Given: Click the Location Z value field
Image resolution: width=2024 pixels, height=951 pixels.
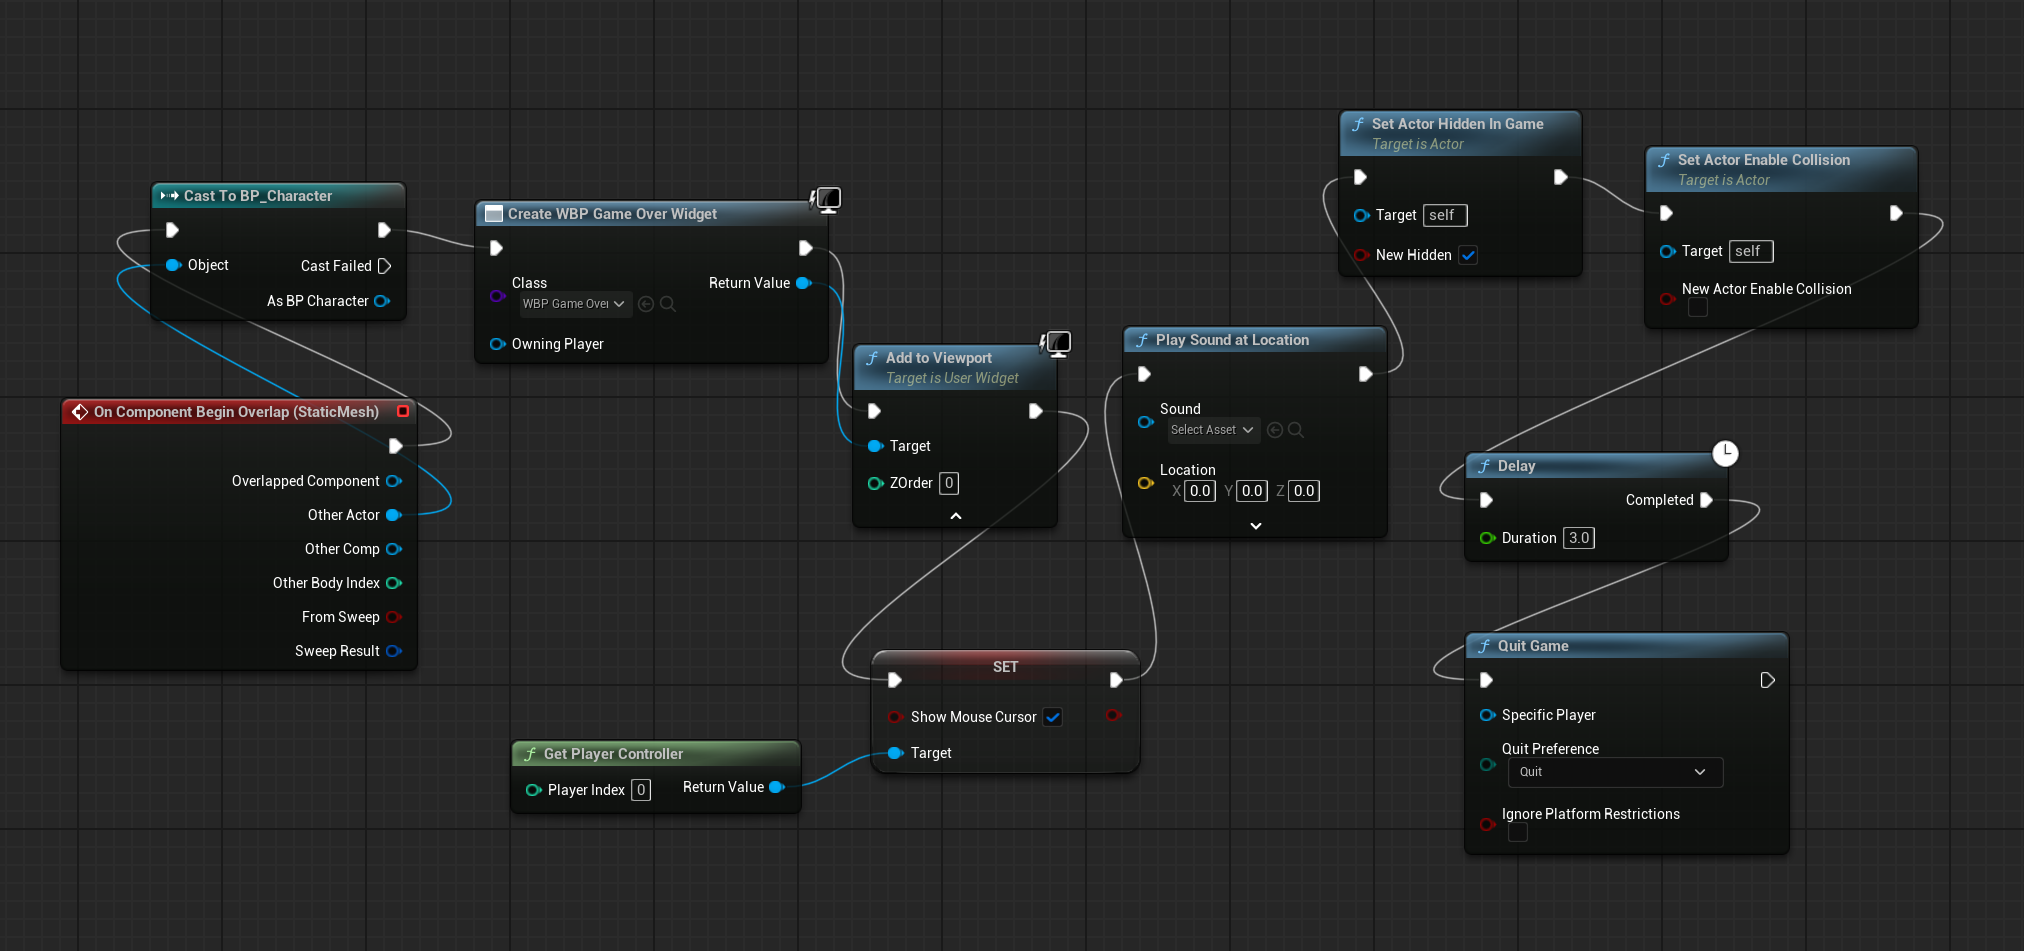Looking at the screenshot, I should click(1304, 491).
